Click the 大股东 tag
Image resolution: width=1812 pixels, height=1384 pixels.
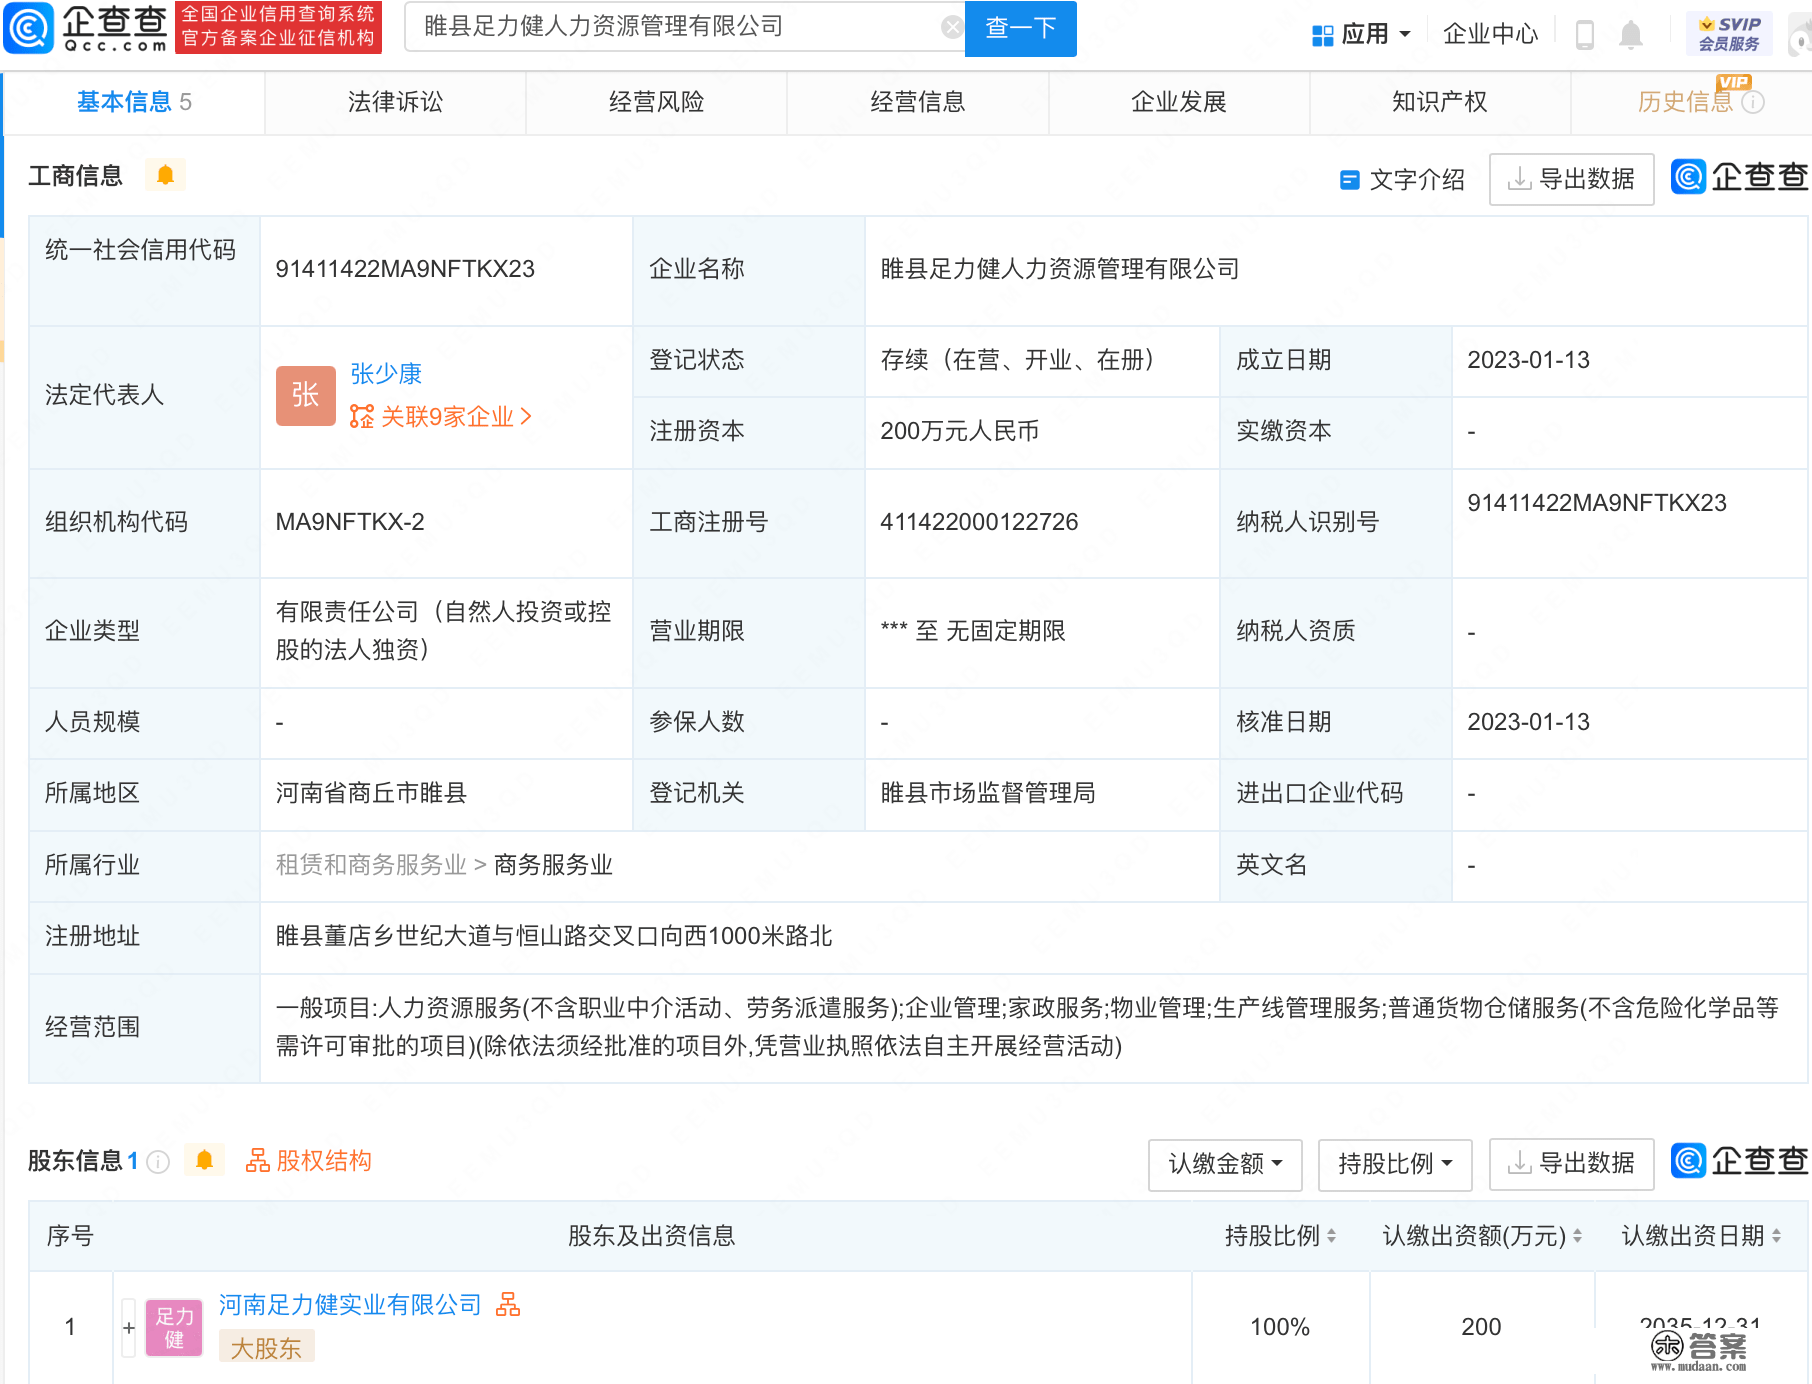click(266, 1348)
